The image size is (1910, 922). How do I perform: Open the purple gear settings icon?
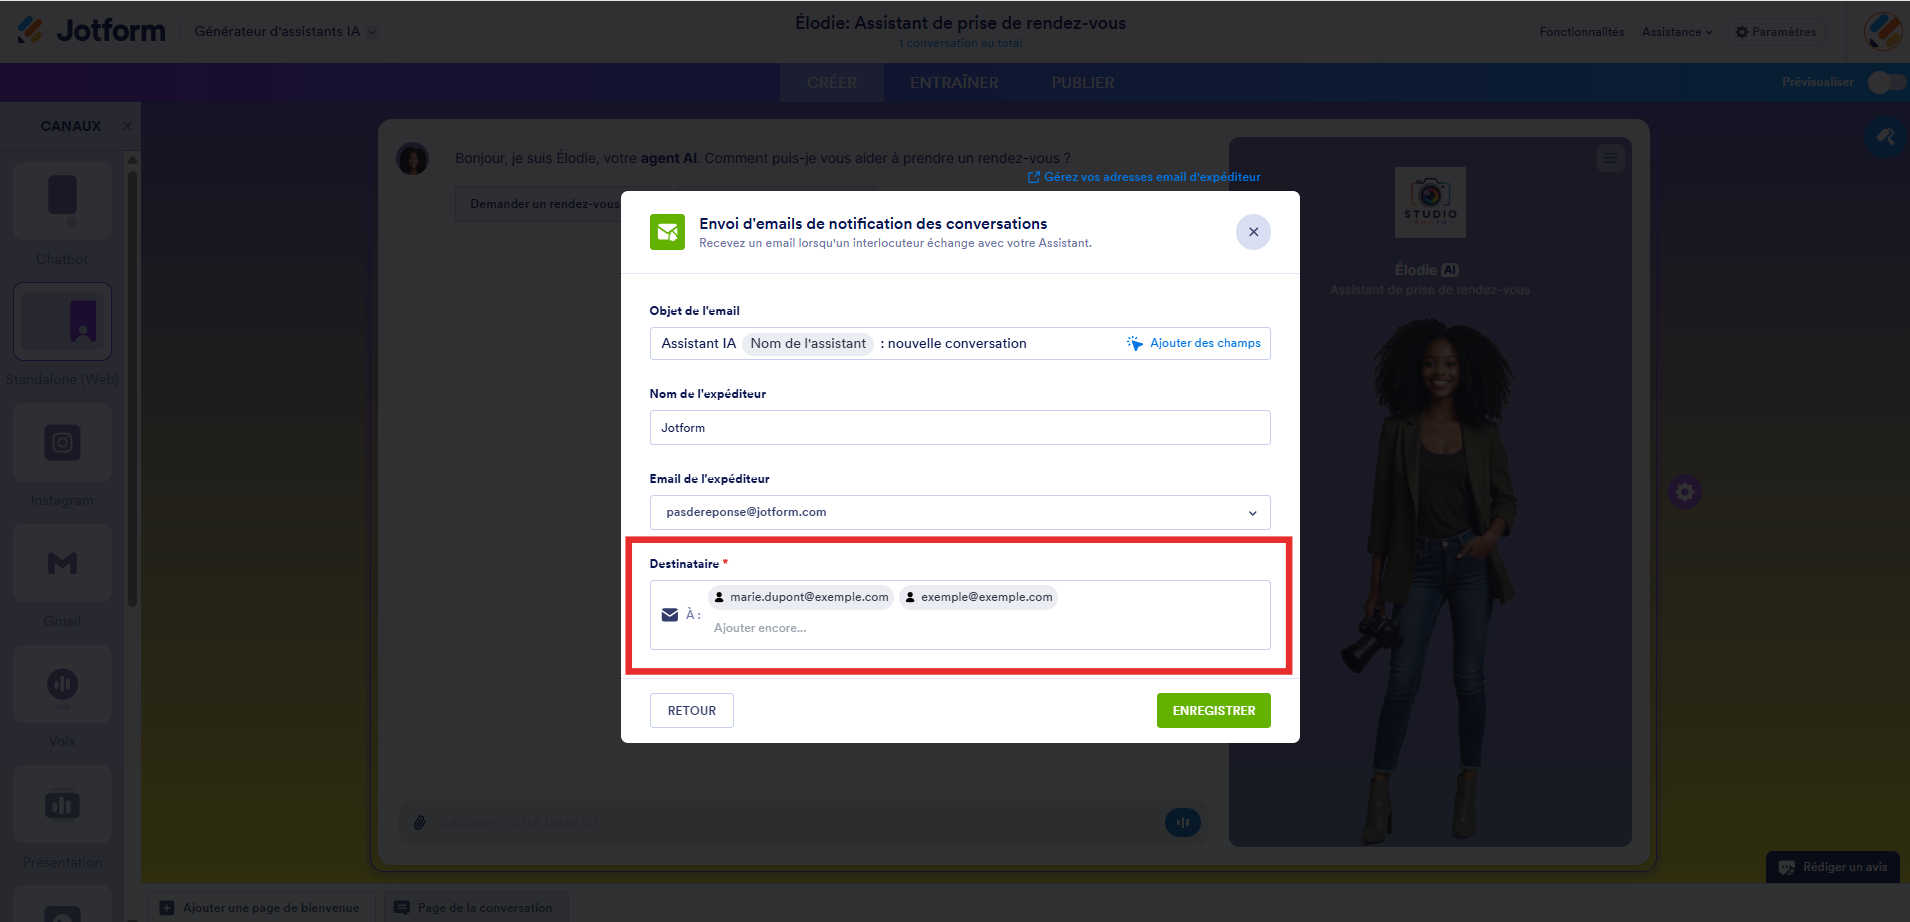(x=1685, y=492)
